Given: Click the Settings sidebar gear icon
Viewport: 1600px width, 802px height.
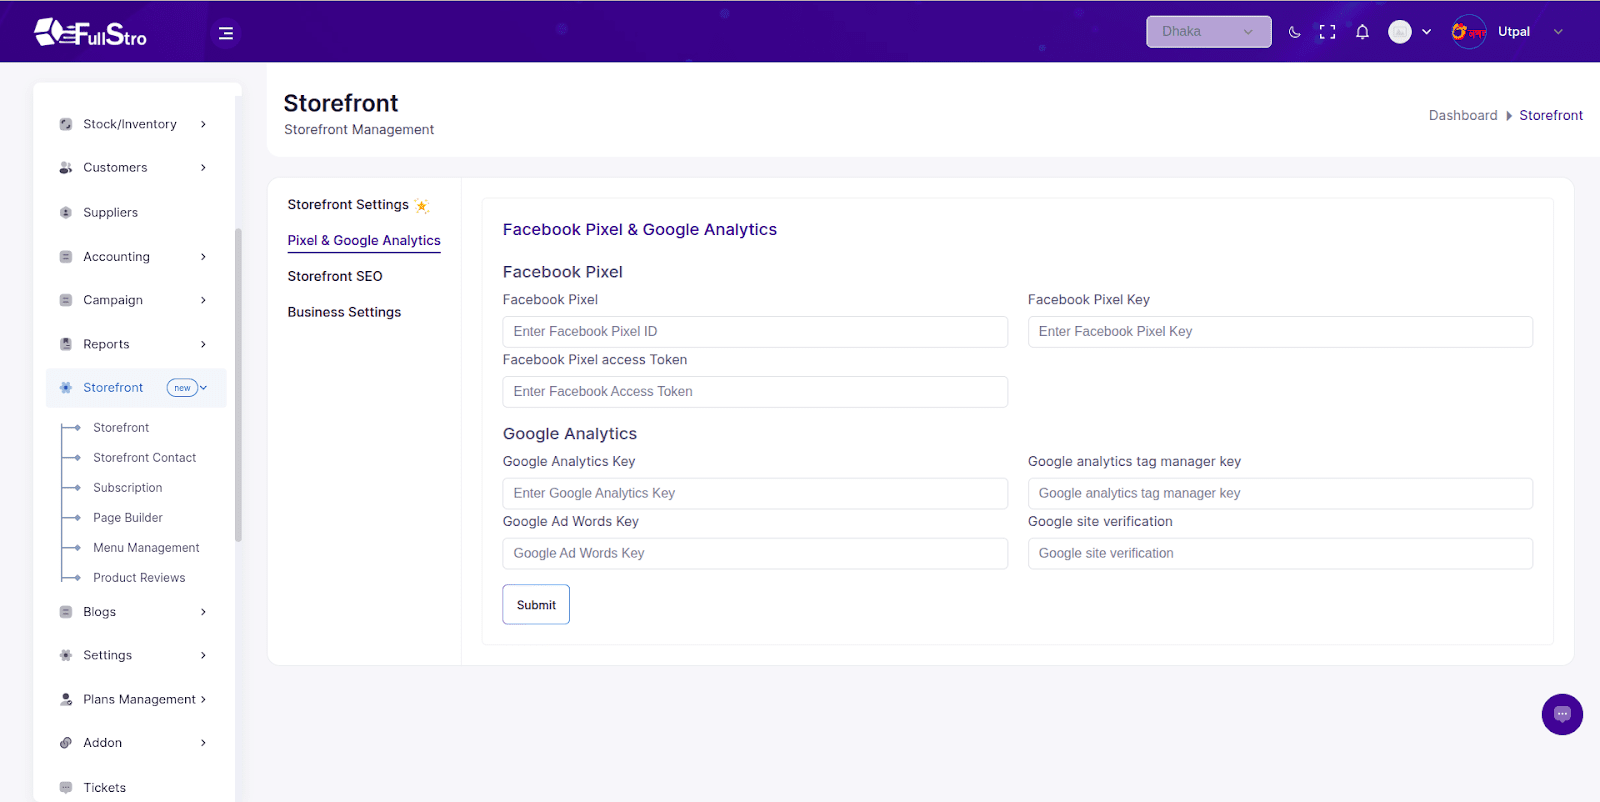Looking at the screenshot, I should pyautogui.click(x=66, y=655).
